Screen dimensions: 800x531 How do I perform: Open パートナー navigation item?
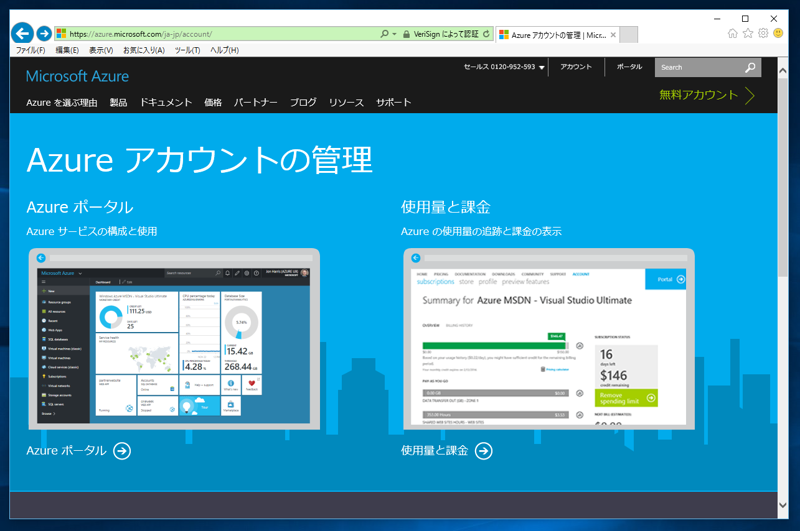click(256, 103)
